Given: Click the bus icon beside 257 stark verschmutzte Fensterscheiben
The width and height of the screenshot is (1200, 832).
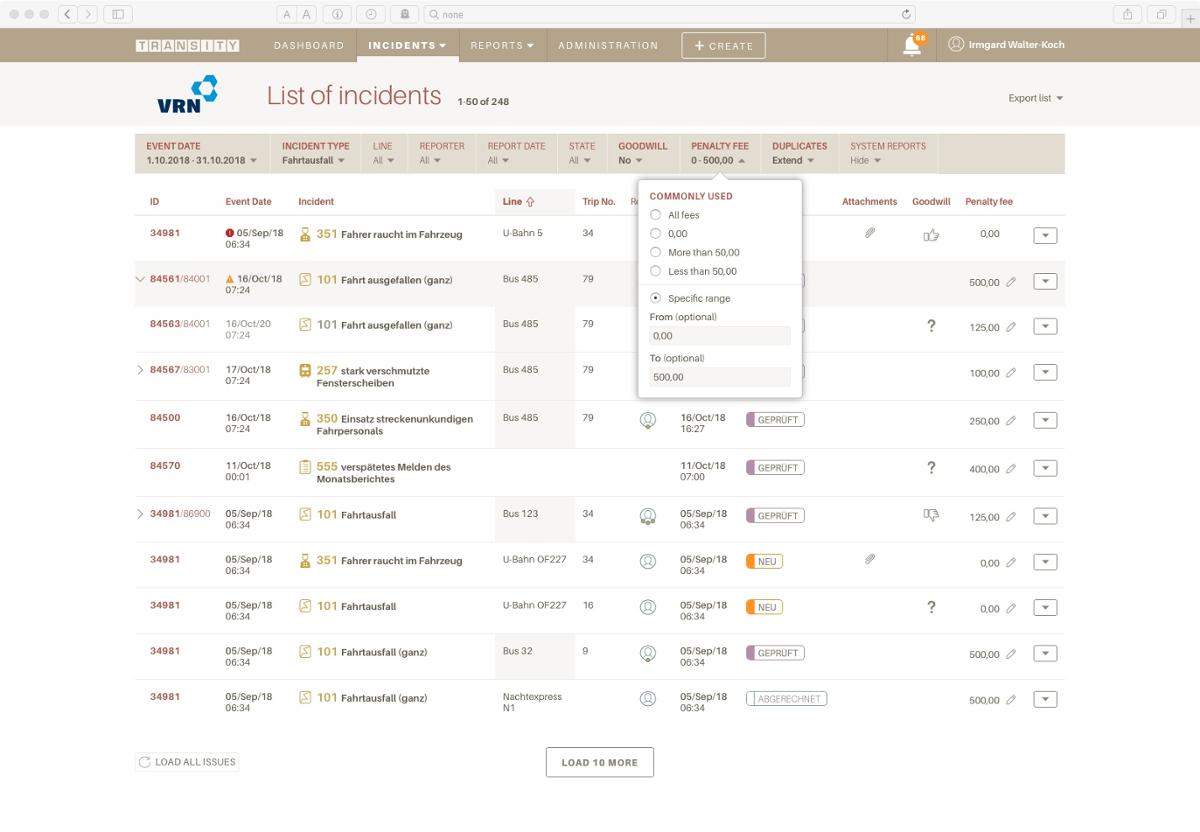Looking at the screenshot, I should coord(306,371).
